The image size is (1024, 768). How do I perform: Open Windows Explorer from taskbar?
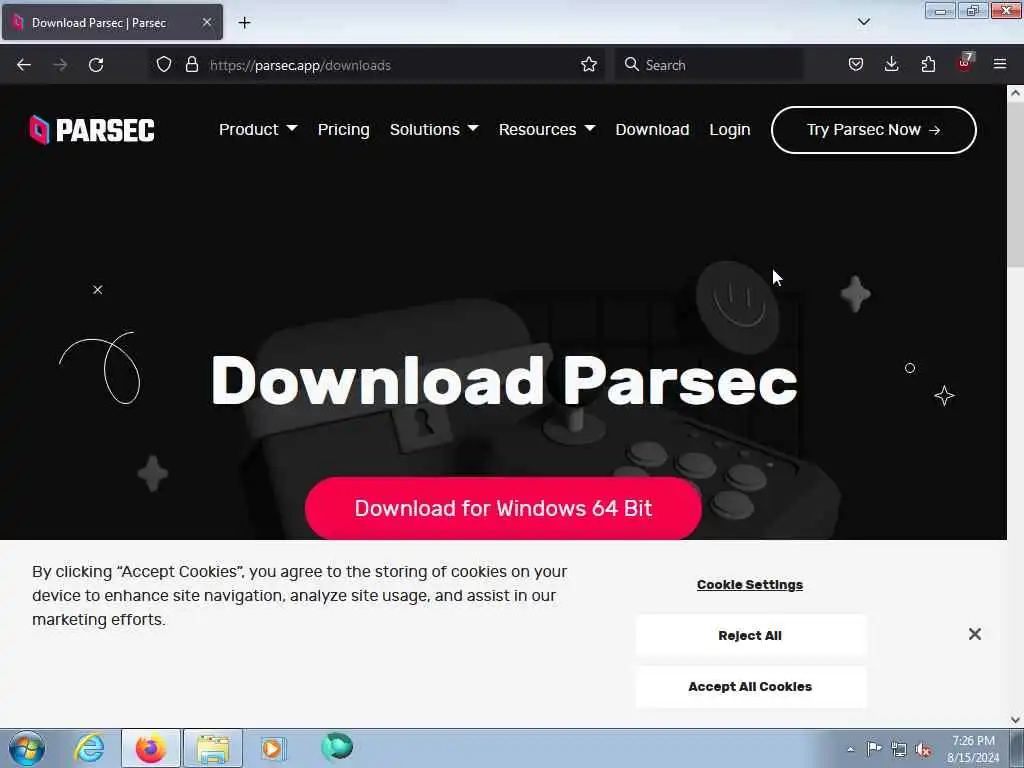point(213,748)
